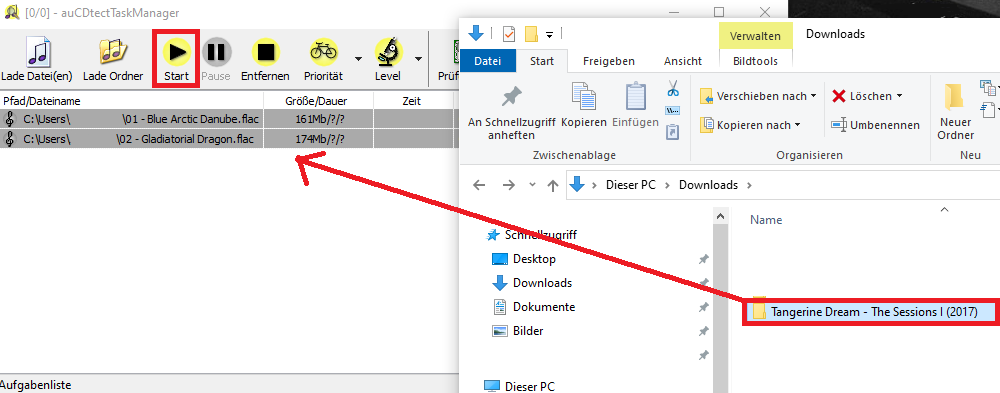The image size is (1000, 393).
Task: Click the Level microscope icon
Action: tap(388, 52)
